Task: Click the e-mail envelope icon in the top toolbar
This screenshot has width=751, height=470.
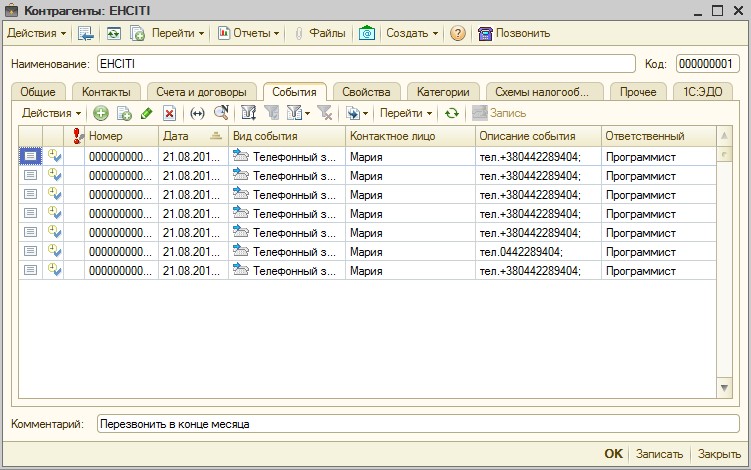Action: [x=367, y=33]
